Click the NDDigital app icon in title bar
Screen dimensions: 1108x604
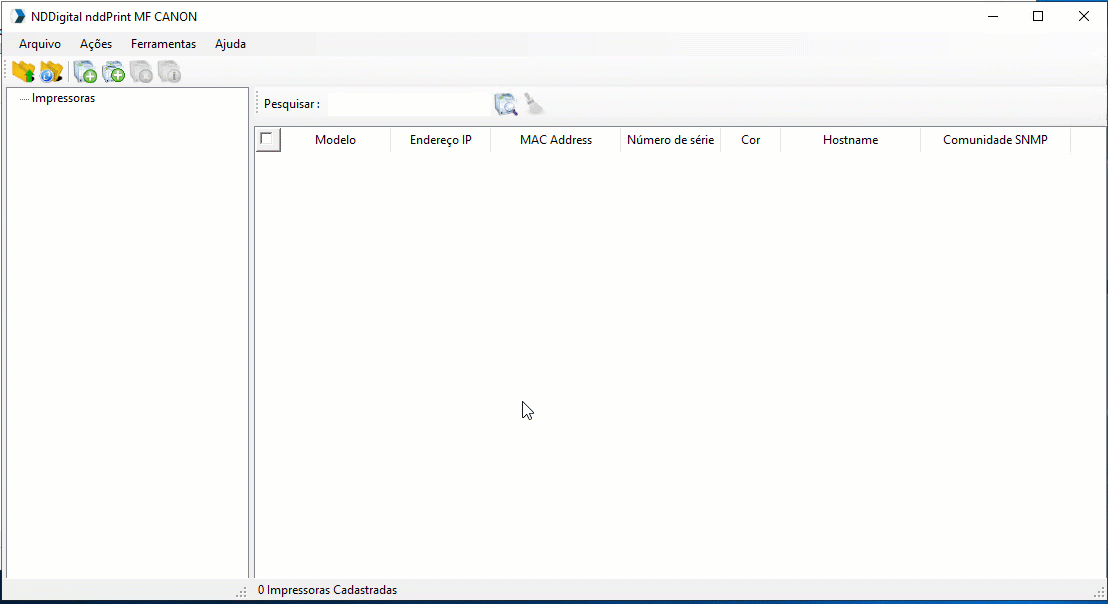point(17,16)
